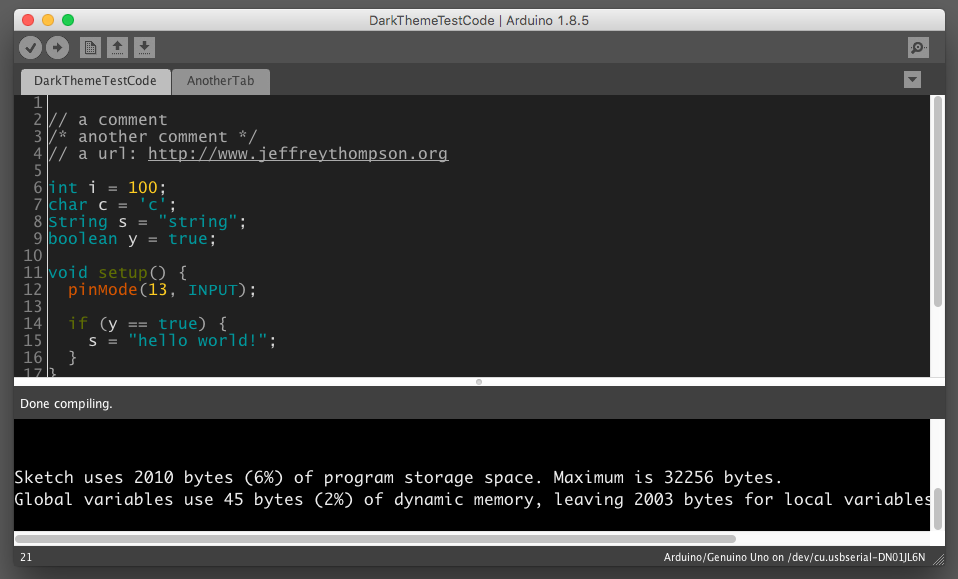Place cursor on the pinMode line

click(162, 290)
